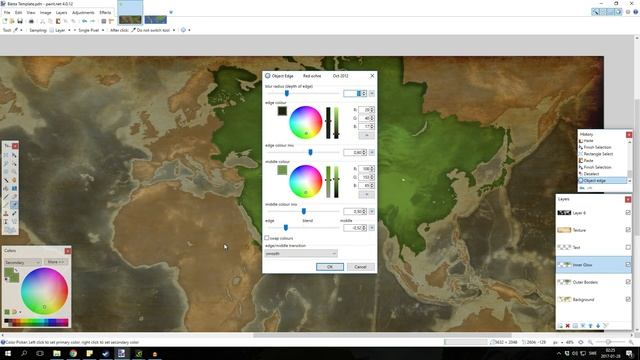640x360 pixels.
Task: Toggle visibility of Texture layer
Action: click(x=628, y=230)
